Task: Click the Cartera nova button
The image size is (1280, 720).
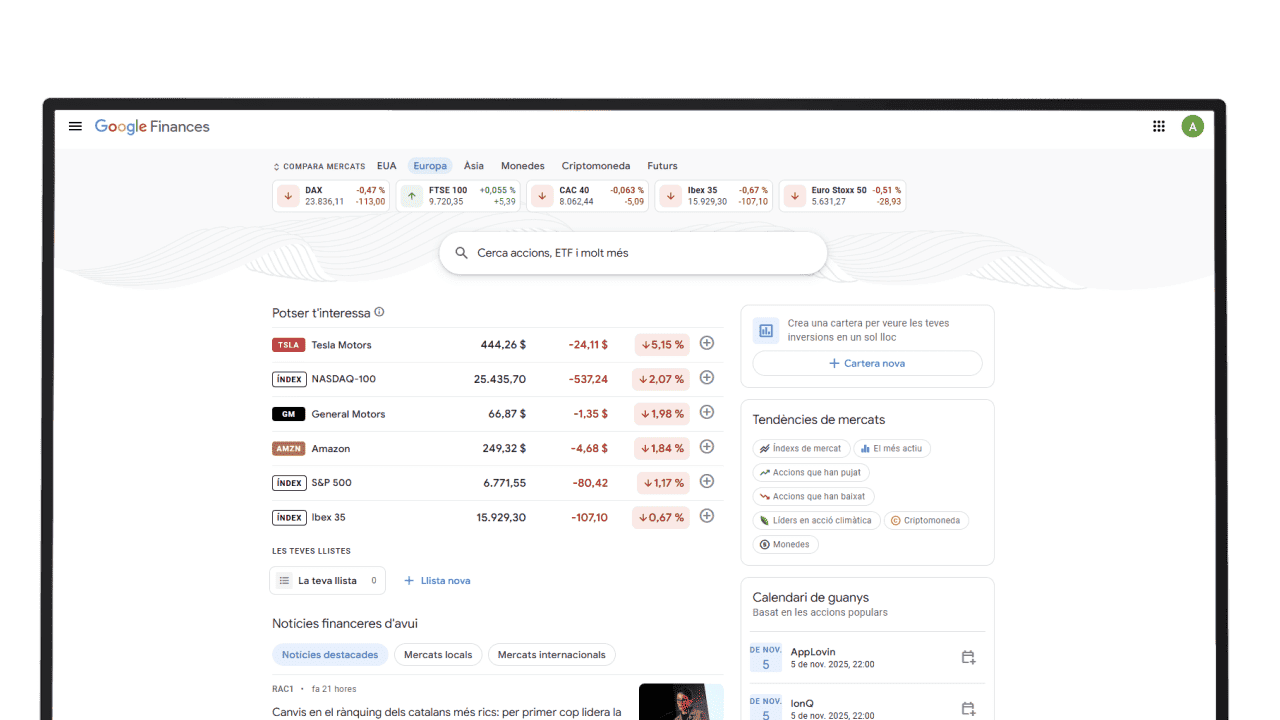Action: point(866,363)
